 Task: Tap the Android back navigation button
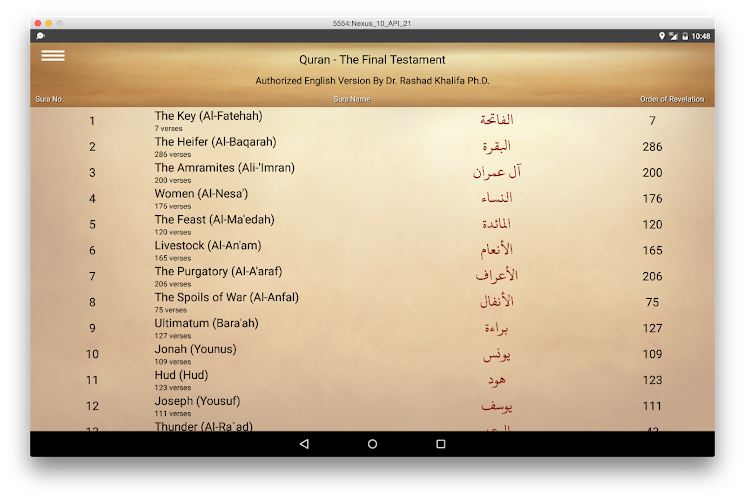(x=304, y=444)
